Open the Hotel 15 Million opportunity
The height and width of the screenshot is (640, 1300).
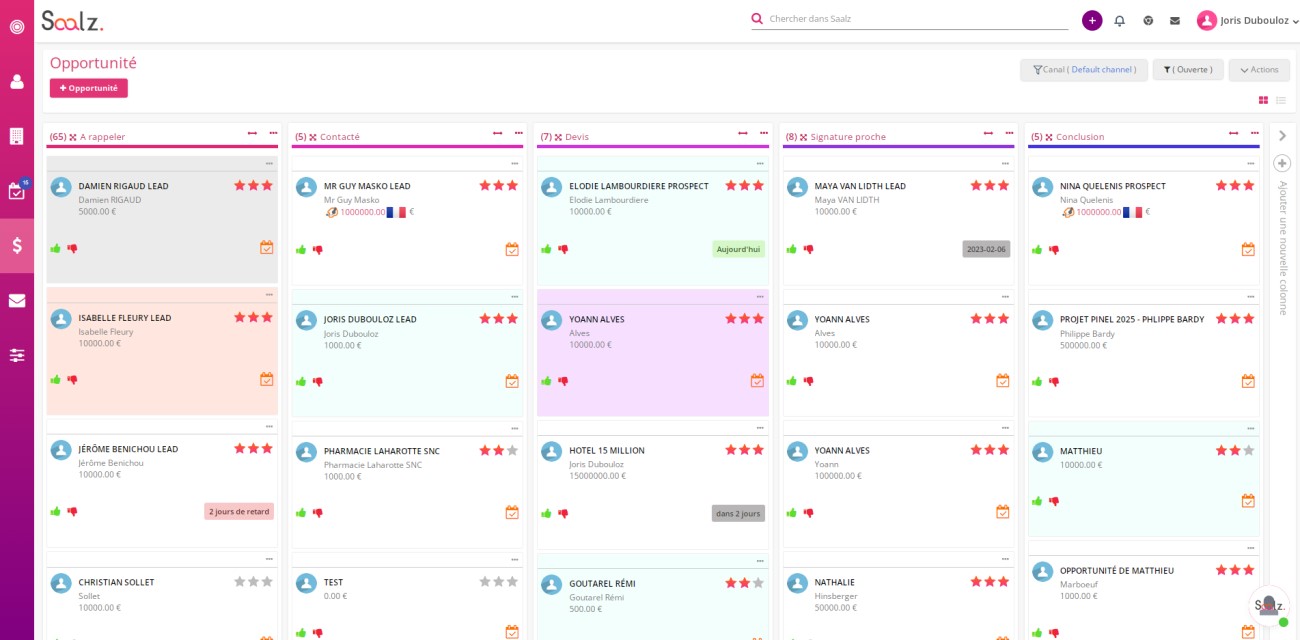tap(607, 450)
